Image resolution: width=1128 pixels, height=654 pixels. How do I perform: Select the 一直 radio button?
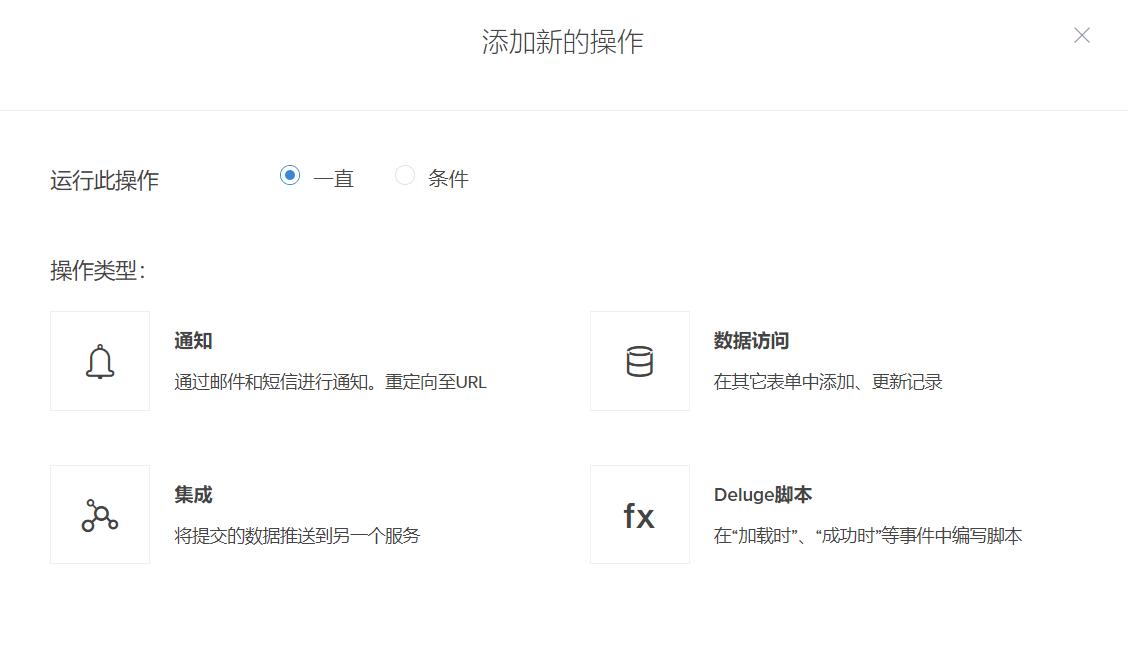290,176
